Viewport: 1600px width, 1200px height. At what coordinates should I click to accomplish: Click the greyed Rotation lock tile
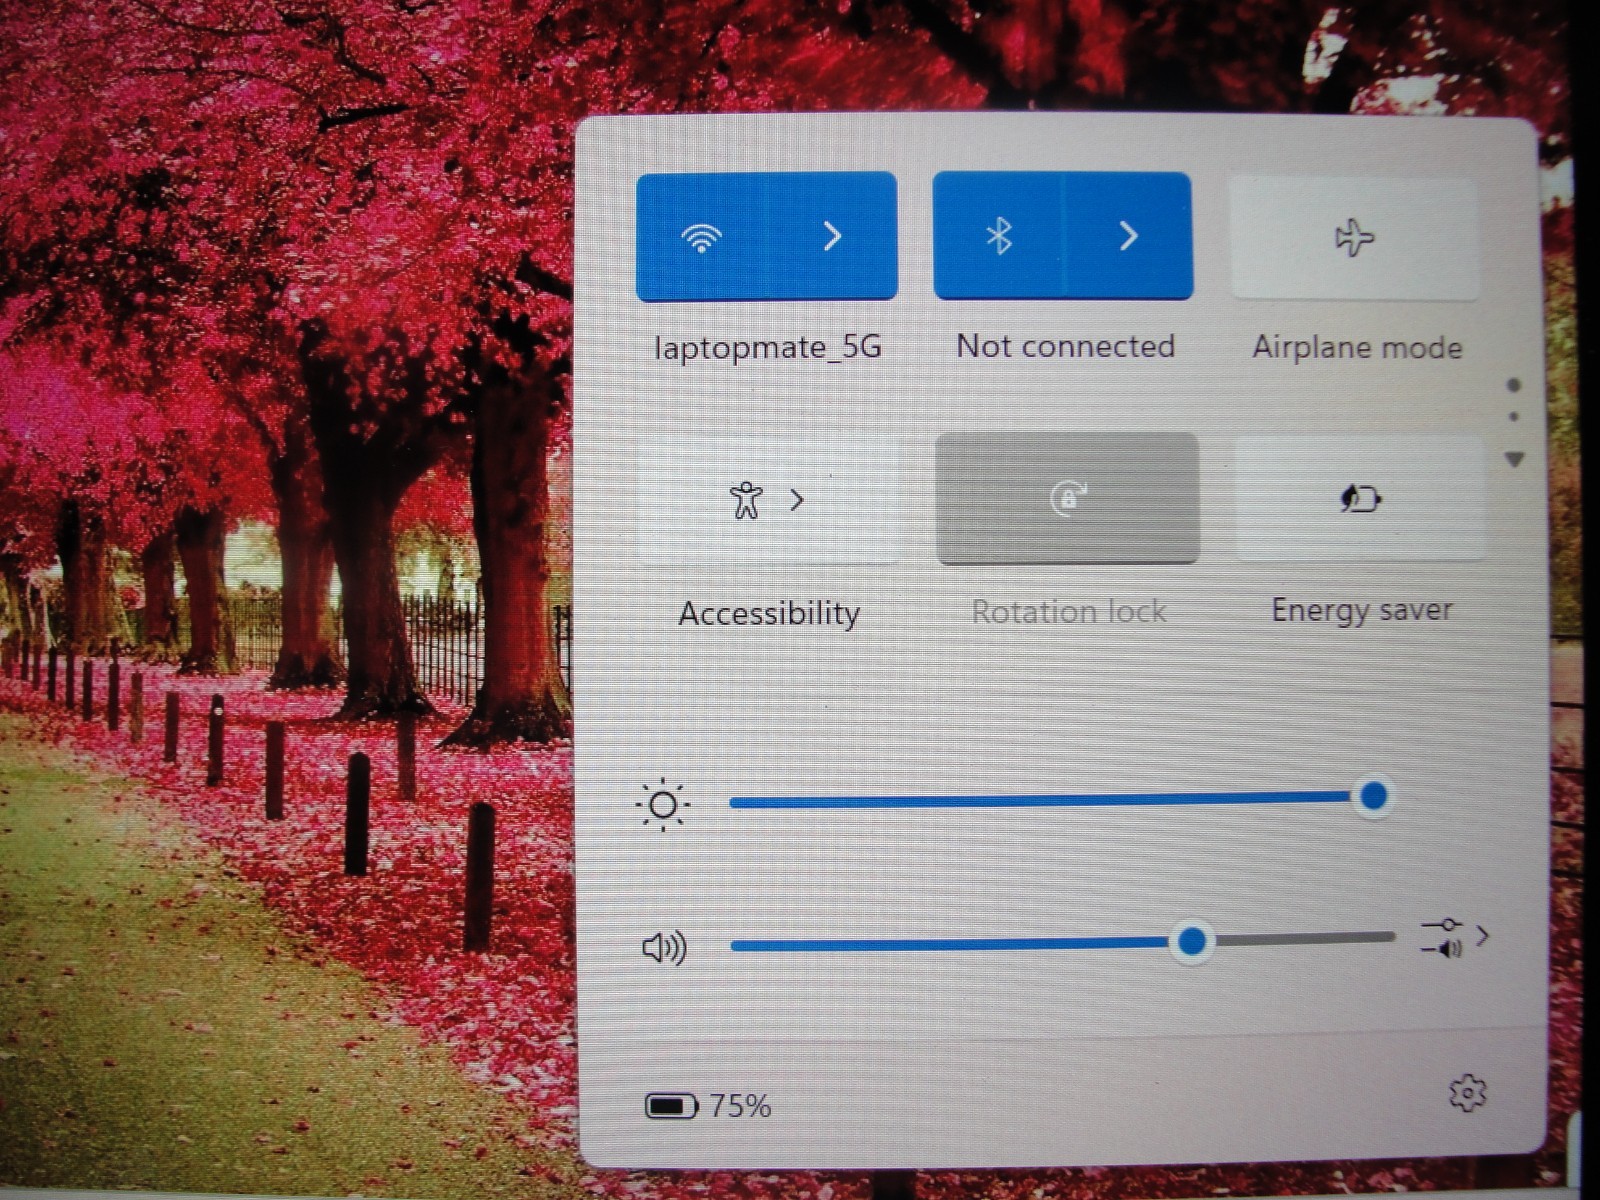click(1068, 498)
